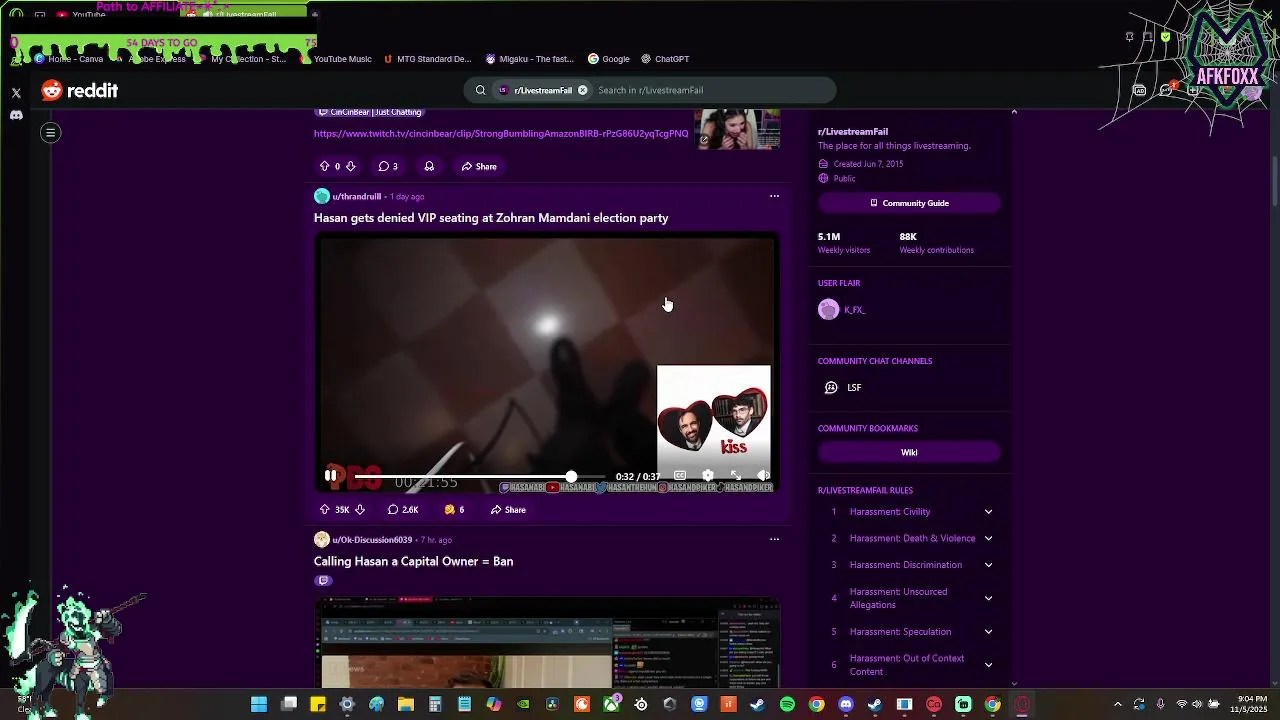1280x720 pixels.
Task: Downvote the Hasan VIP seating post
Action: click(359, 509)
